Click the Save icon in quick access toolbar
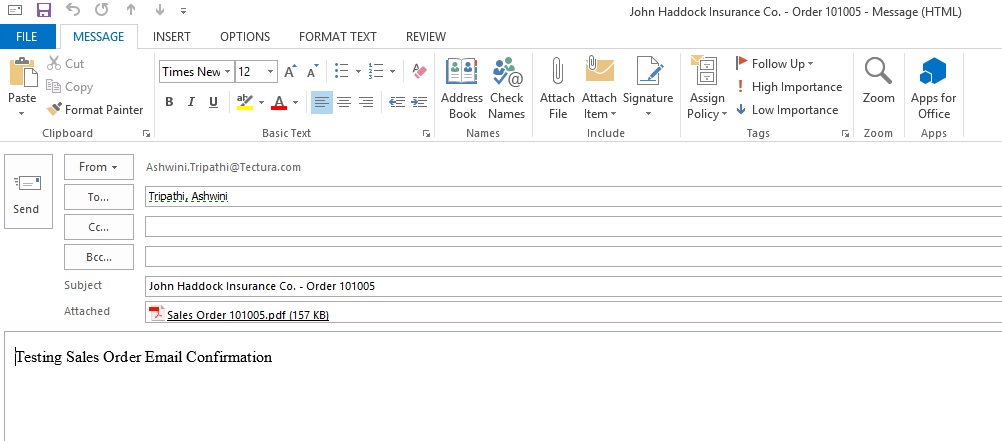 (43, 11)
